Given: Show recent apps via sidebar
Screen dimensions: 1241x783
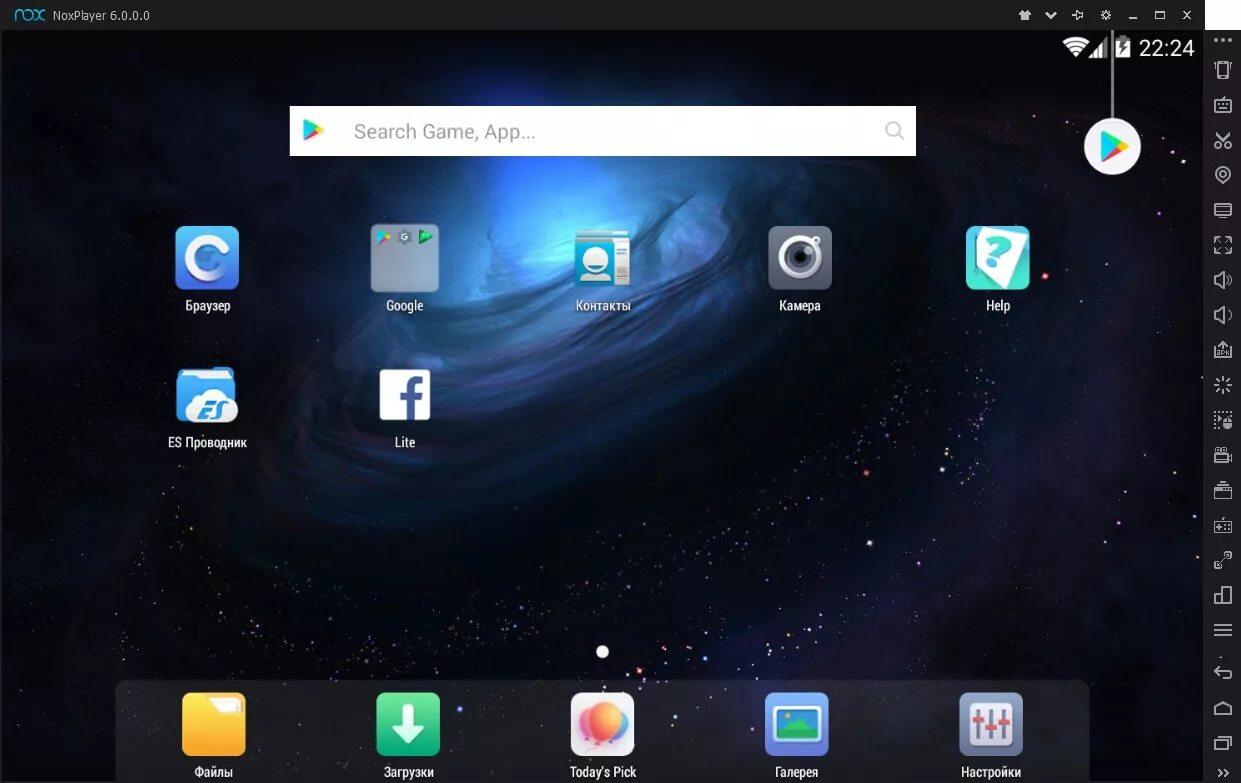Looking at the screenshot, I should pos(1223,743).
